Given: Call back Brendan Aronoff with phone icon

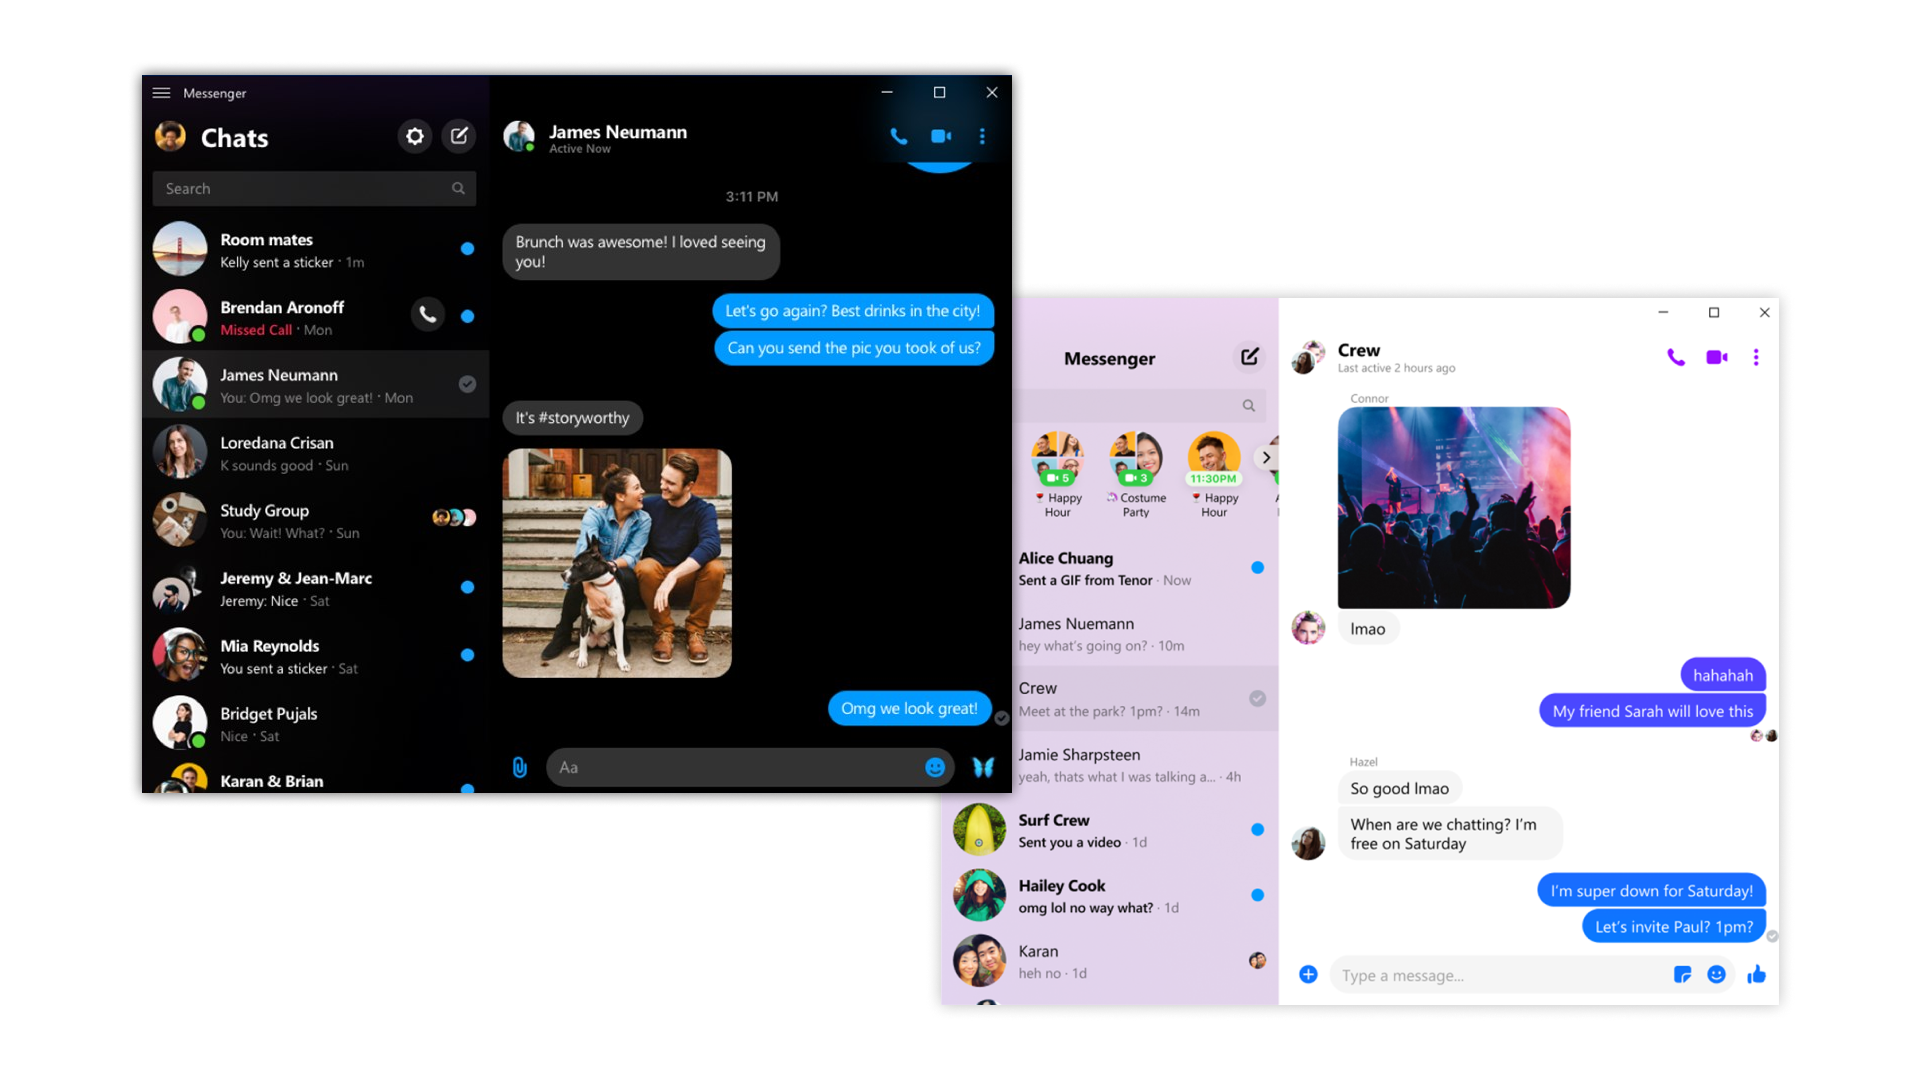Looking at the screenshot, I should point(428,315).
